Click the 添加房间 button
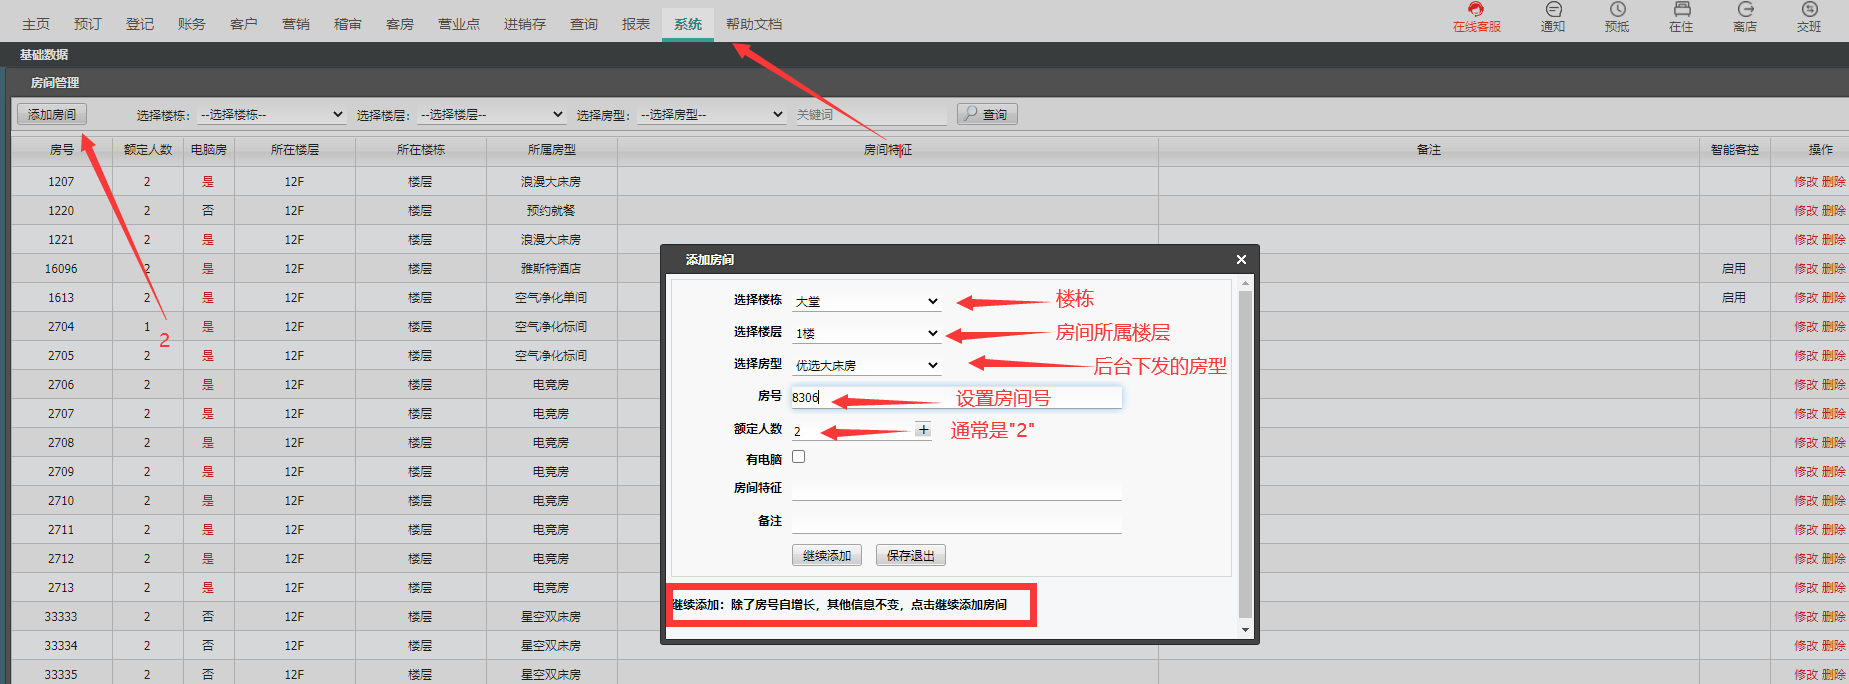1849x684 pixels. [52, 114]
